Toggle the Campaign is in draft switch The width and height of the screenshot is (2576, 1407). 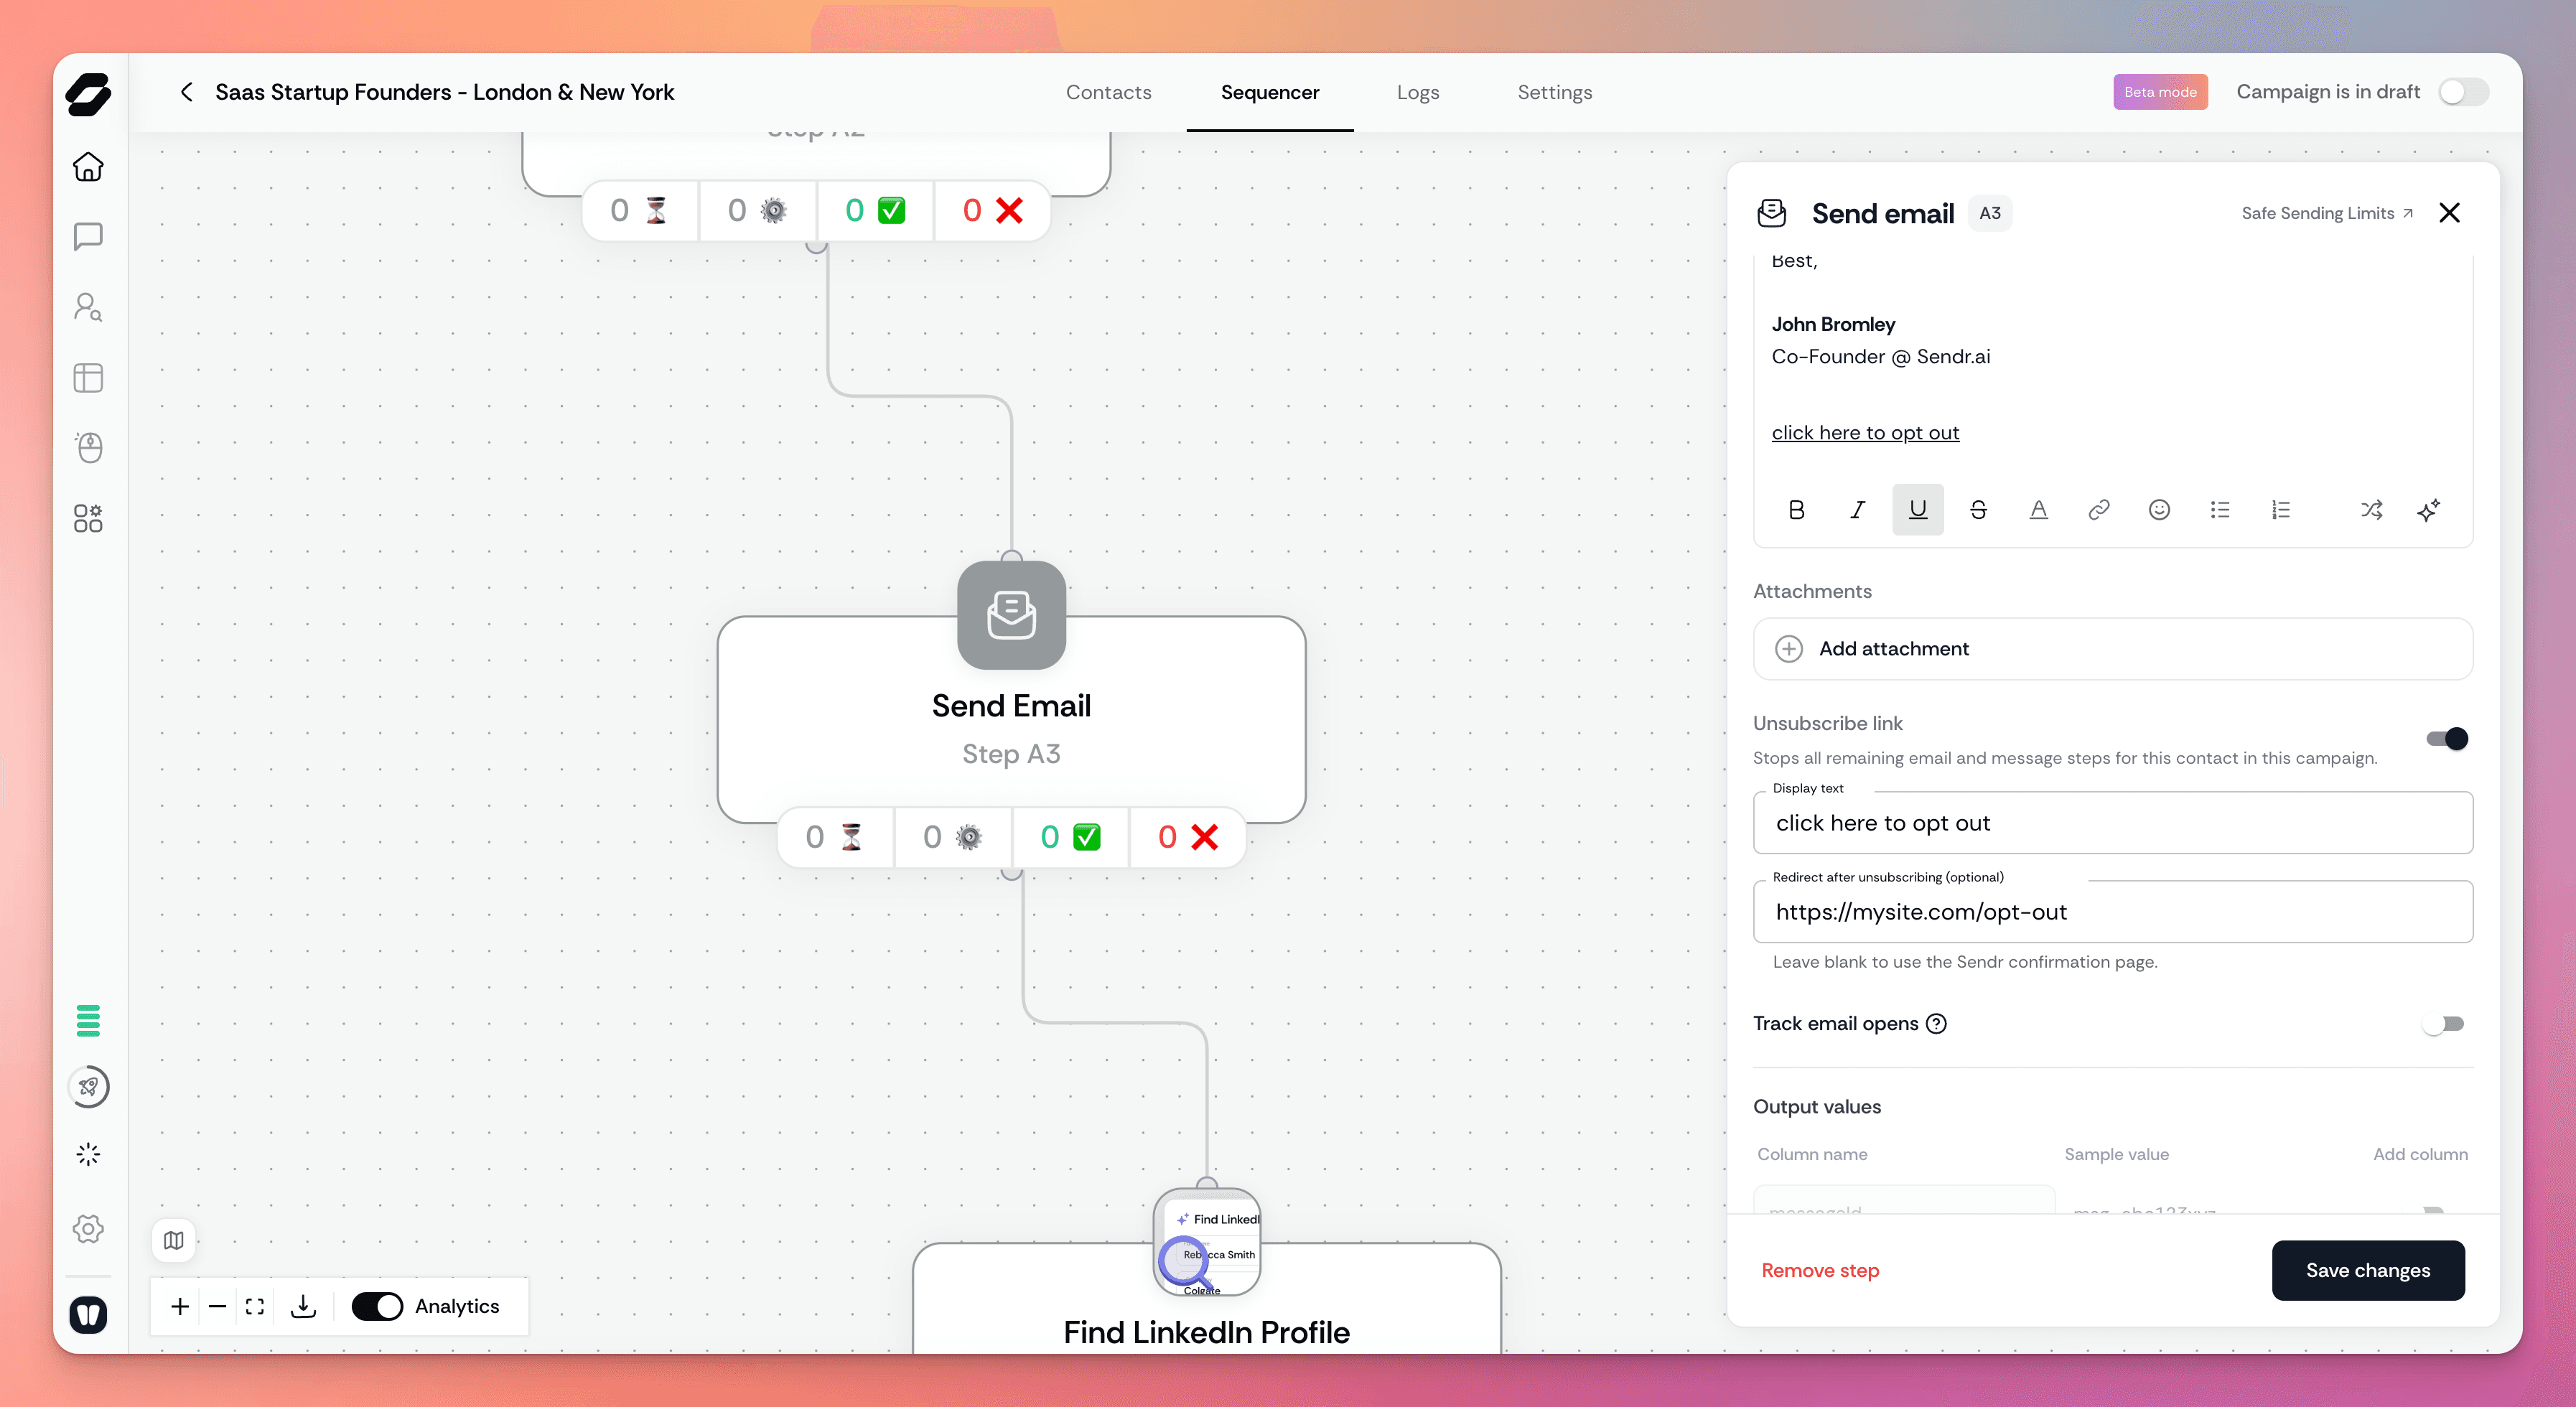(2463, 92)
